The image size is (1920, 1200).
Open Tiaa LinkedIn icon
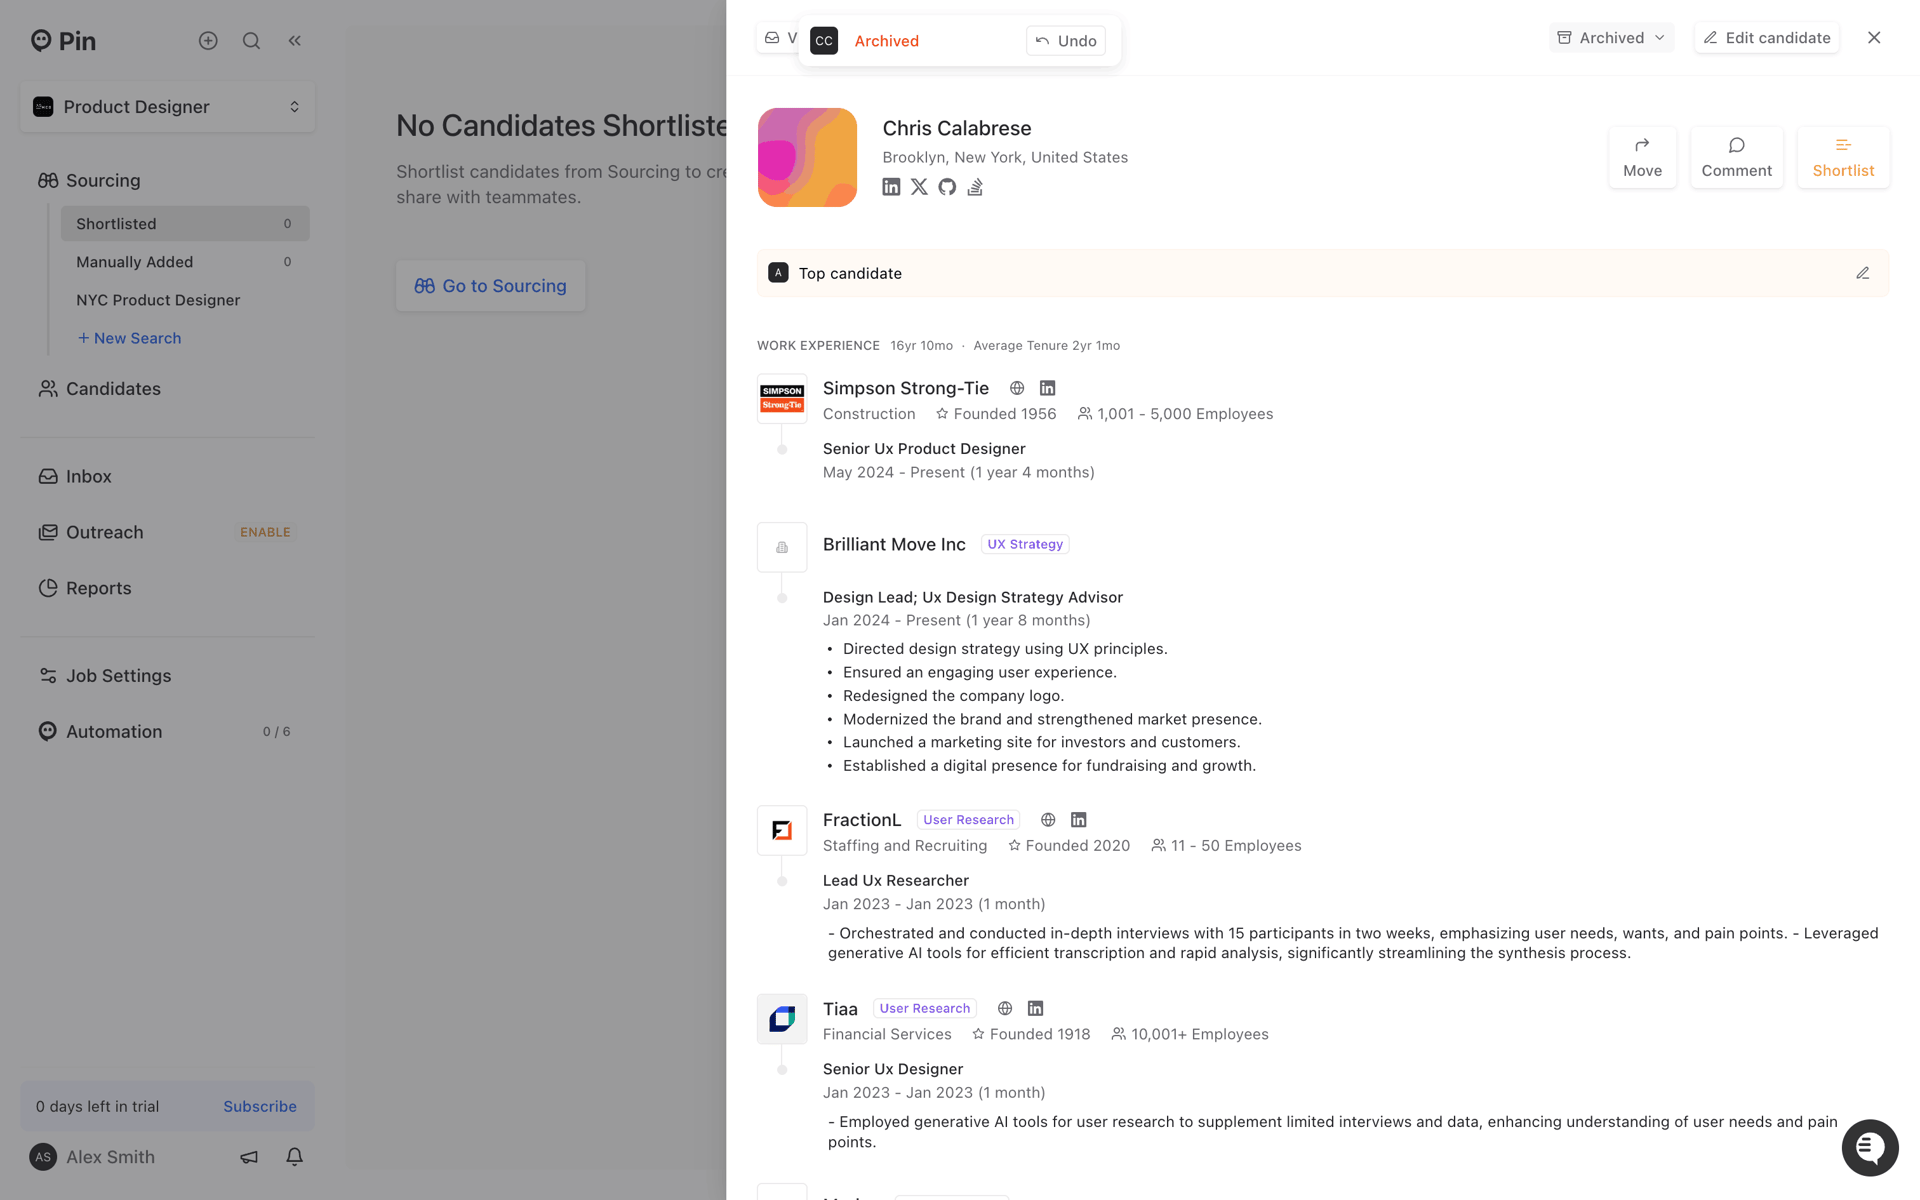pyautogui.click(x=1035, y=1009)
